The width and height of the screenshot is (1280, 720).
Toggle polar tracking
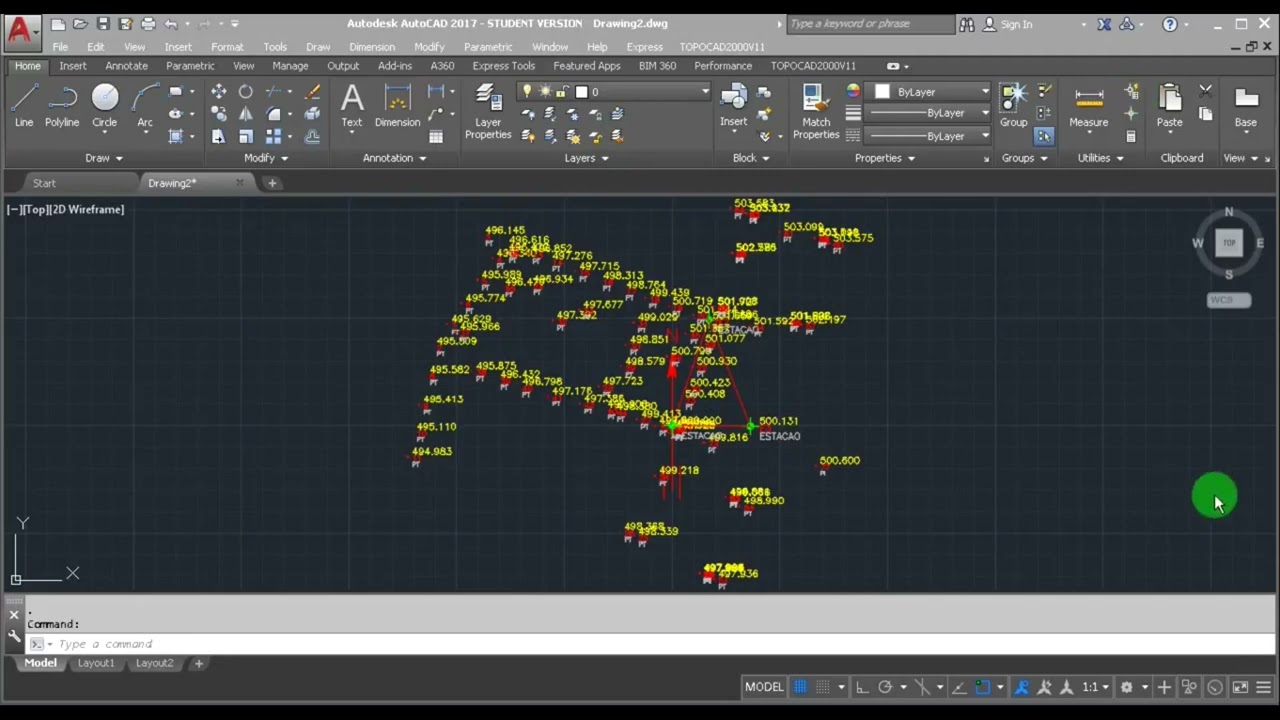pos(885,687)
